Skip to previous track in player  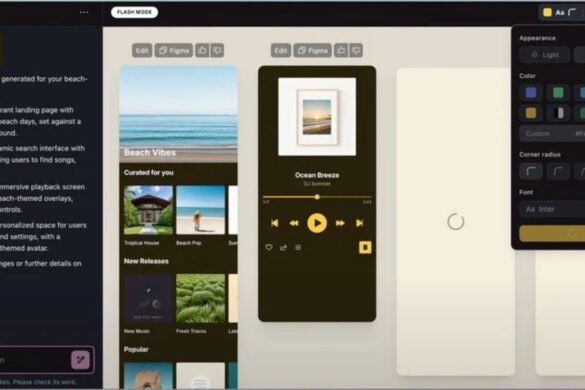coord(275,223)
